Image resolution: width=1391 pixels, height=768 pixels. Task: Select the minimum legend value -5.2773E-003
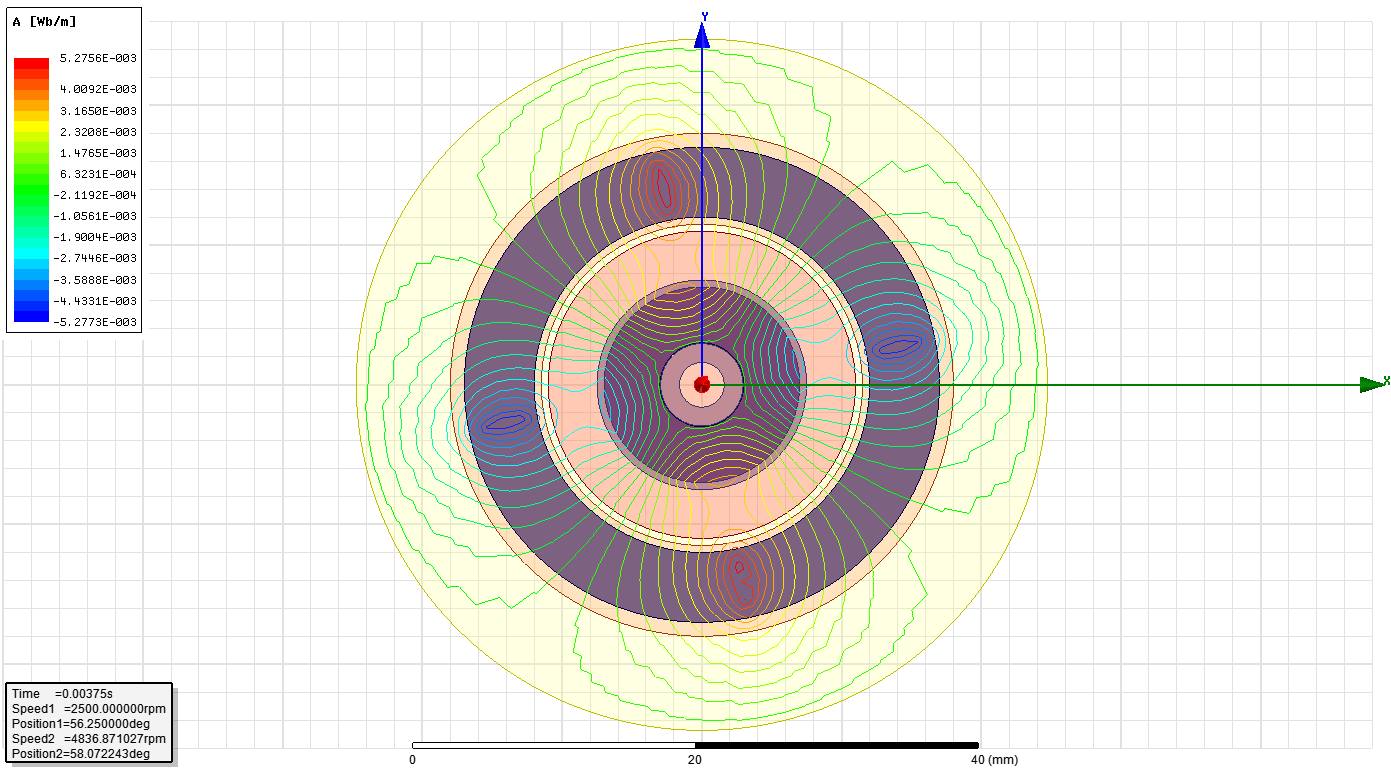(96, 322)
